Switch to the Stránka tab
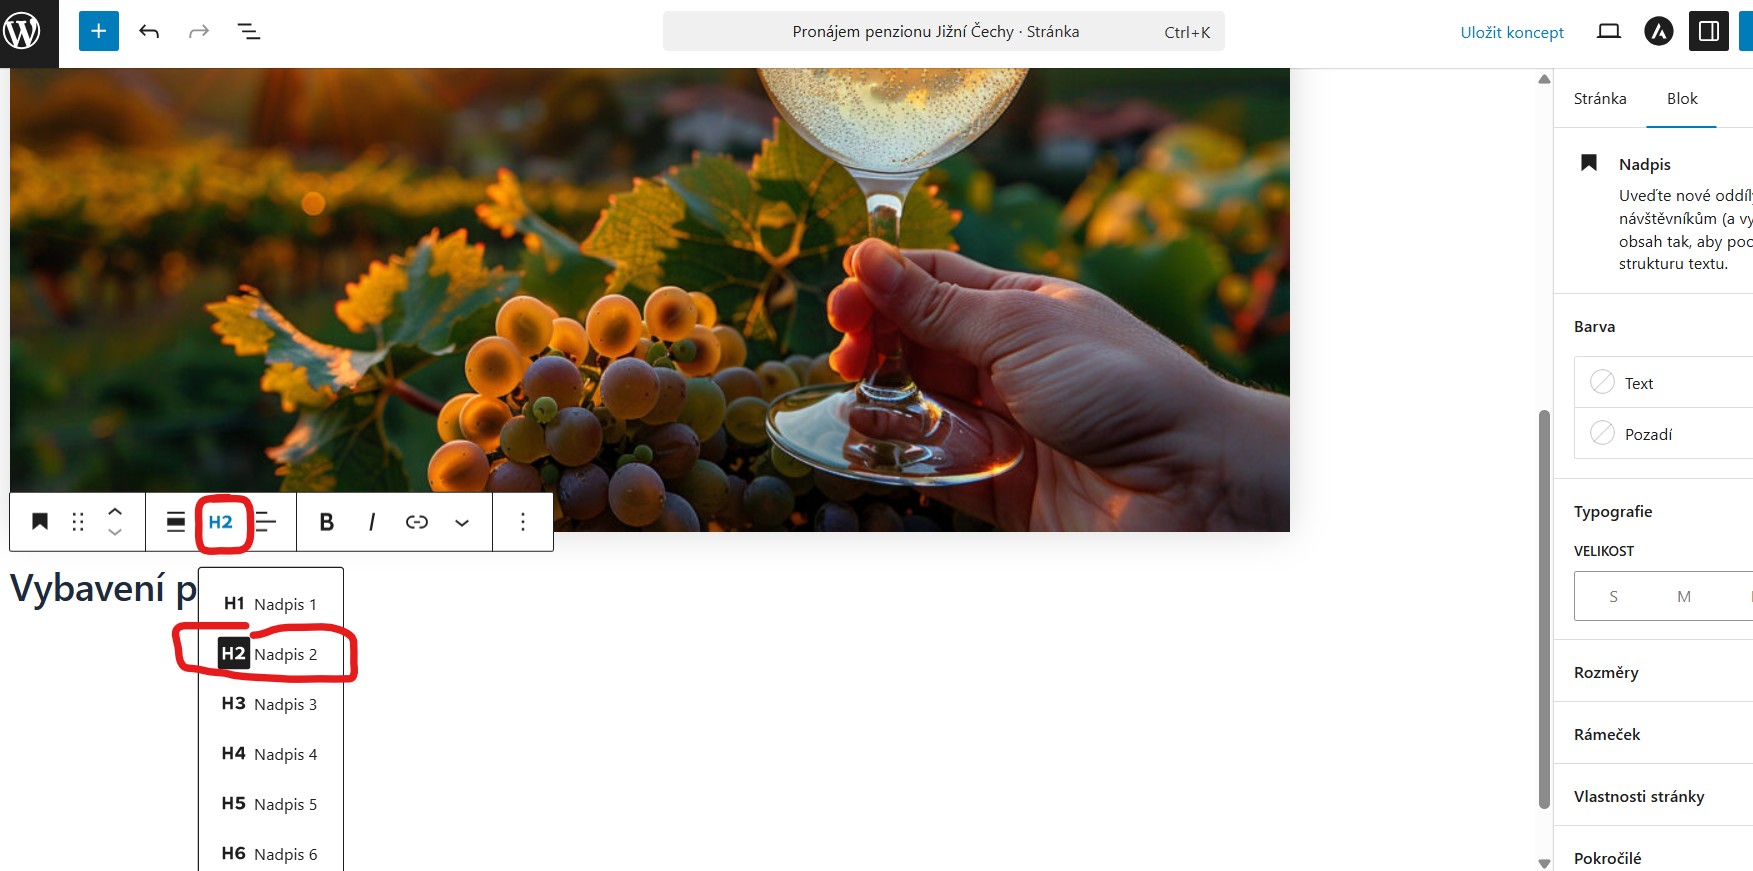Viewport: 1753px width, 871px height. click(1600, 98)
